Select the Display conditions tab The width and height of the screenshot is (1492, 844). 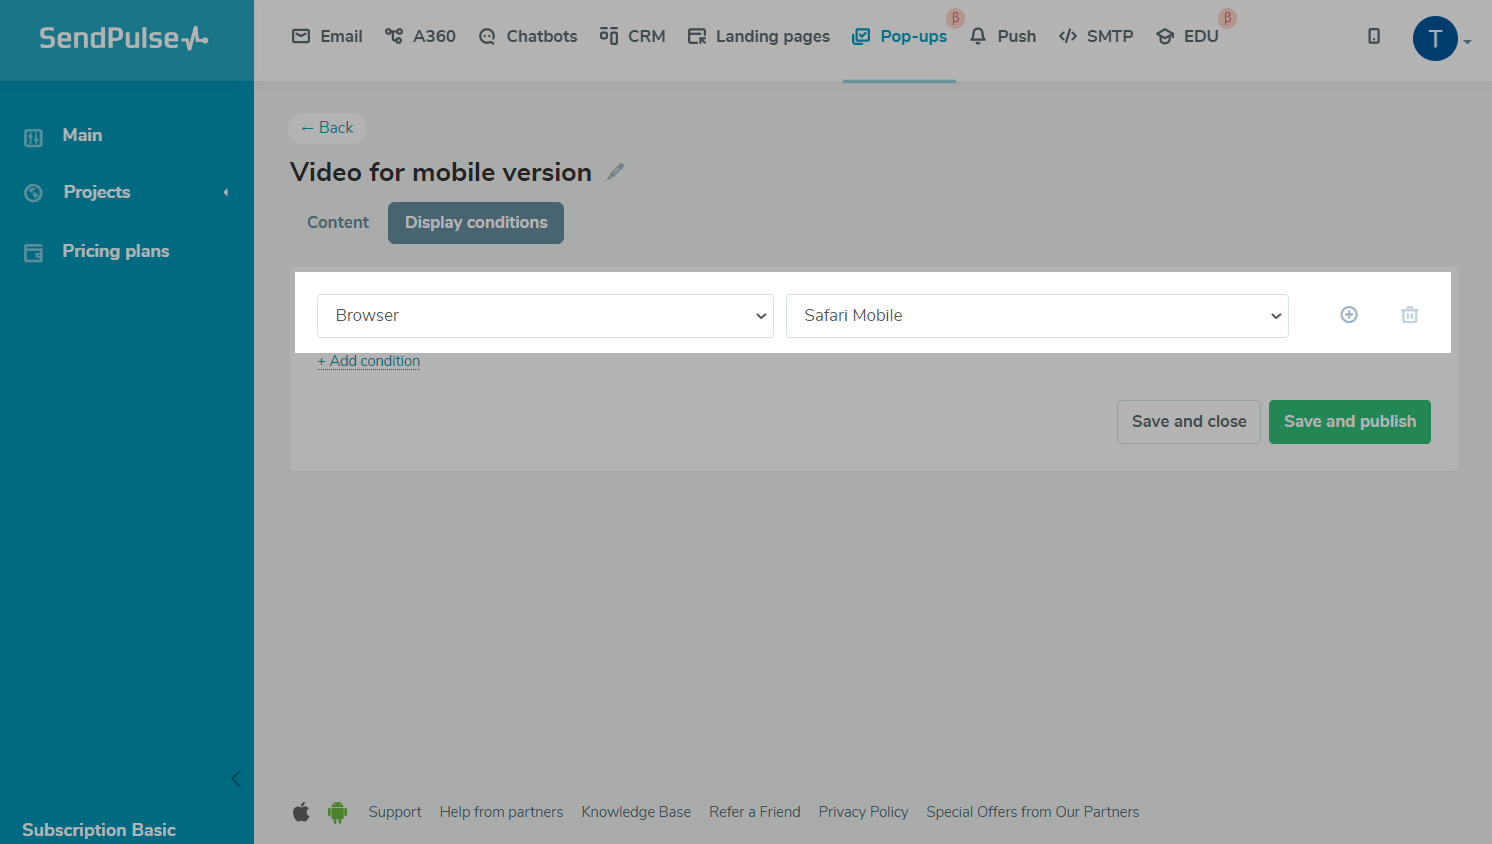[476, 223]
